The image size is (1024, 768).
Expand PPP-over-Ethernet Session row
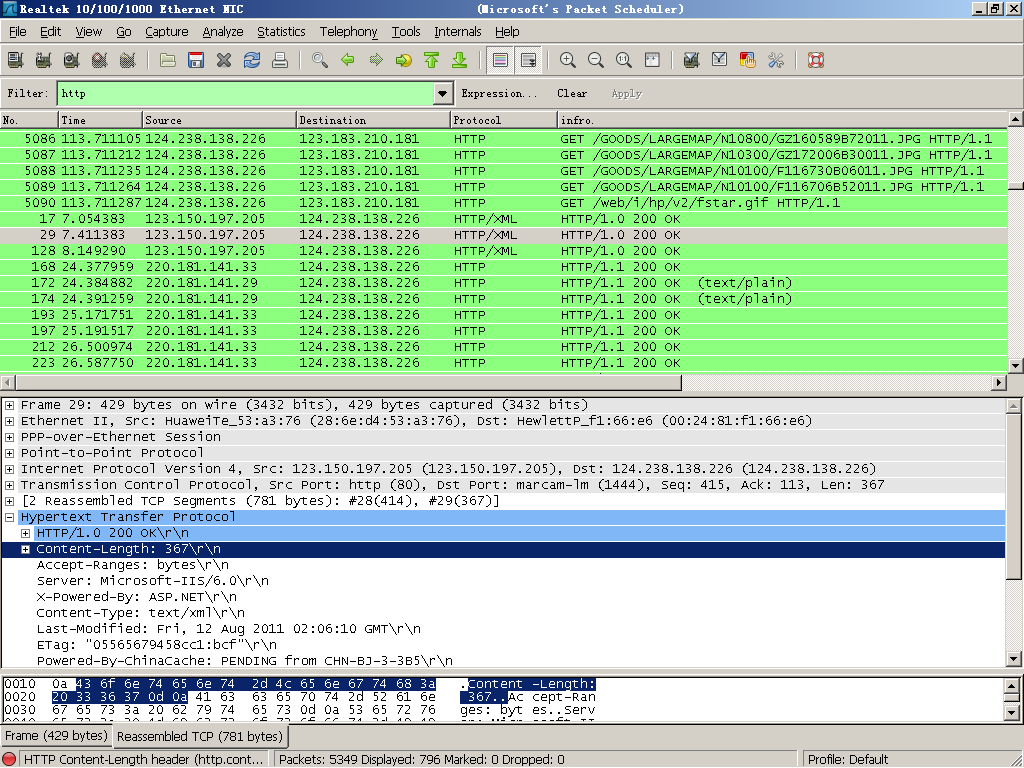(10, 437)
